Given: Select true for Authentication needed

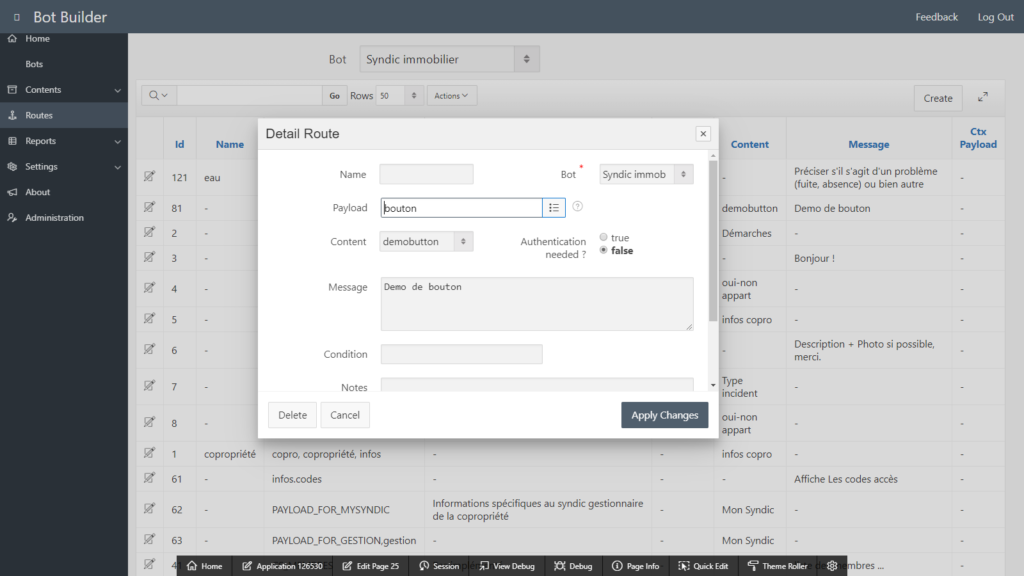Looking at the screenshot, I should click(603, 237).
